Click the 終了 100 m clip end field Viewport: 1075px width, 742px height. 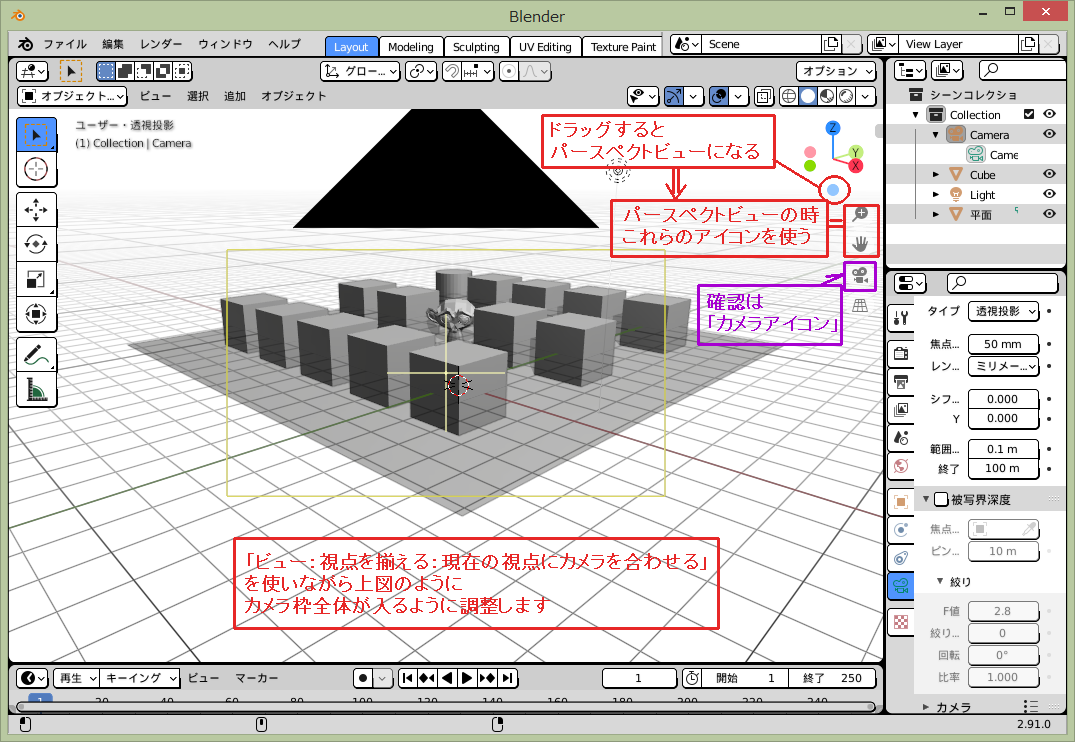[1003, 468]
